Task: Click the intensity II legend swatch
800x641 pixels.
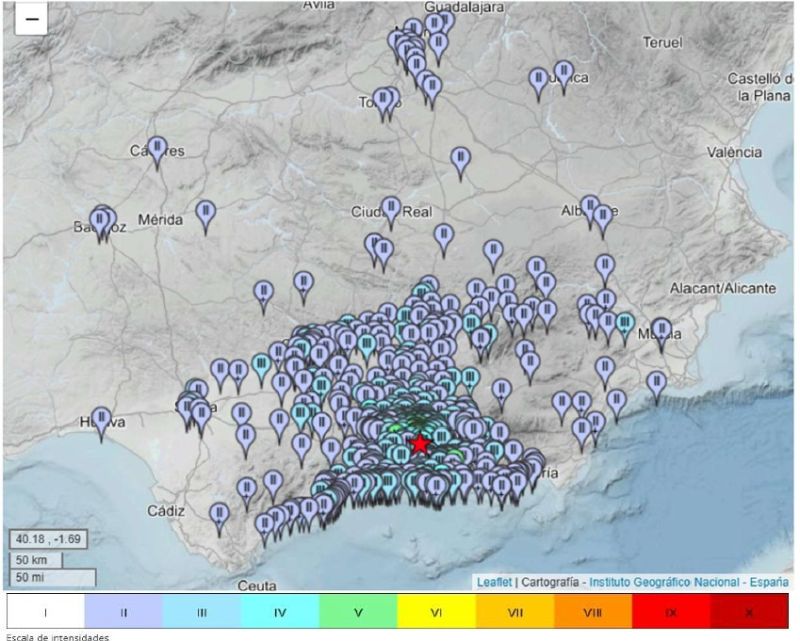Action: (123, 612)
